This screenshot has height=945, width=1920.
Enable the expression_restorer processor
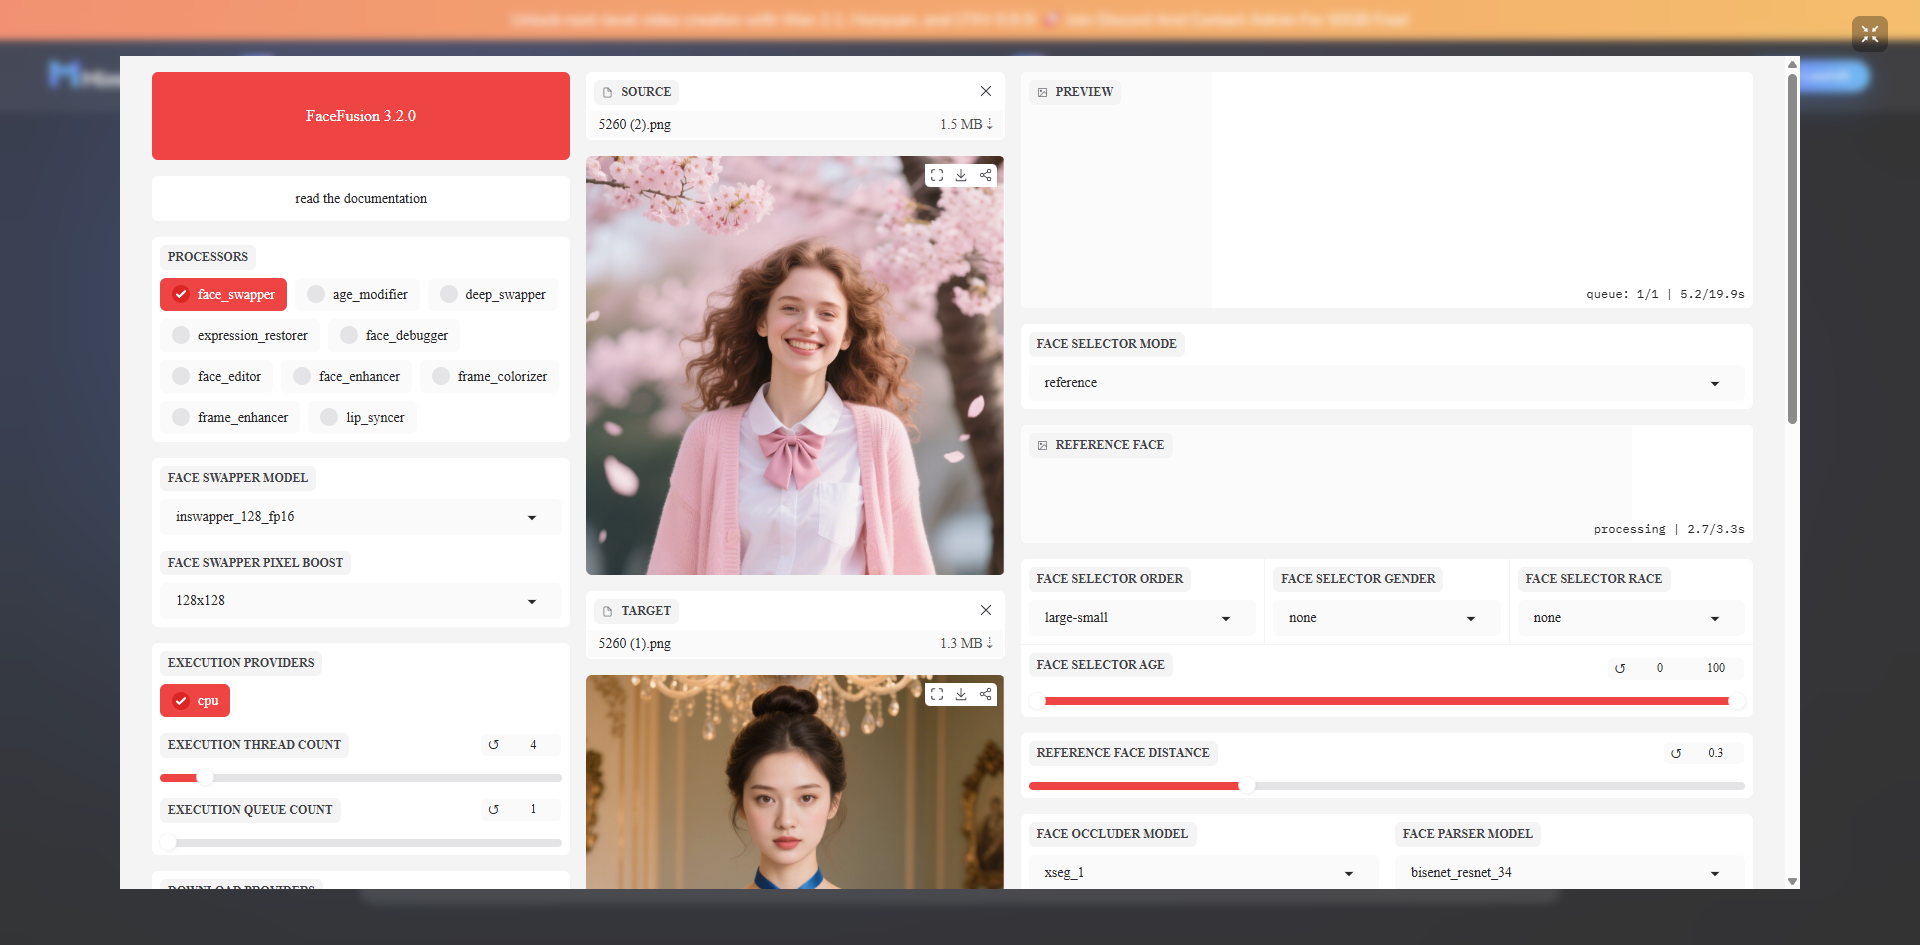(240, 336)
